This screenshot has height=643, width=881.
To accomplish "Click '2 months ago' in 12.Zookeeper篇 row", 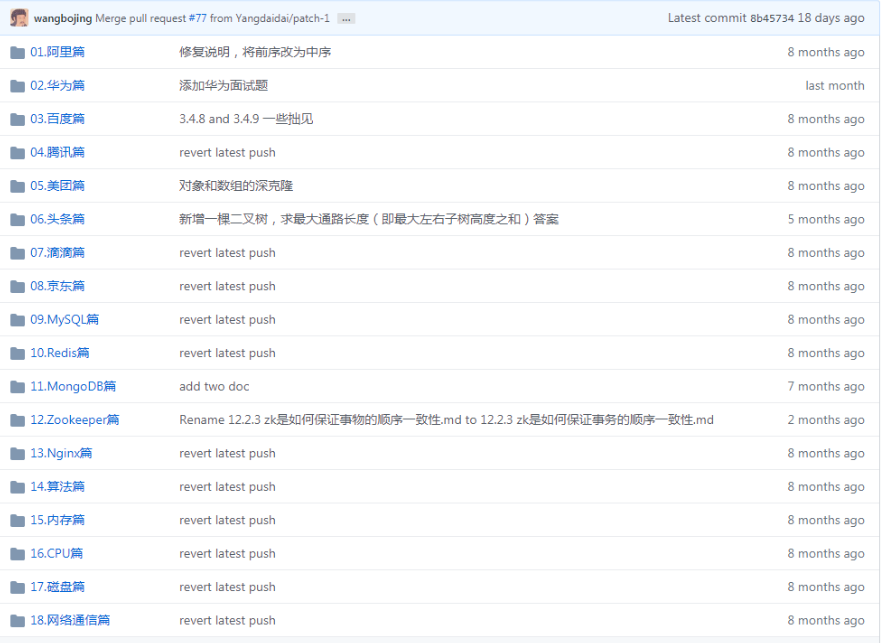I will 826,420.
